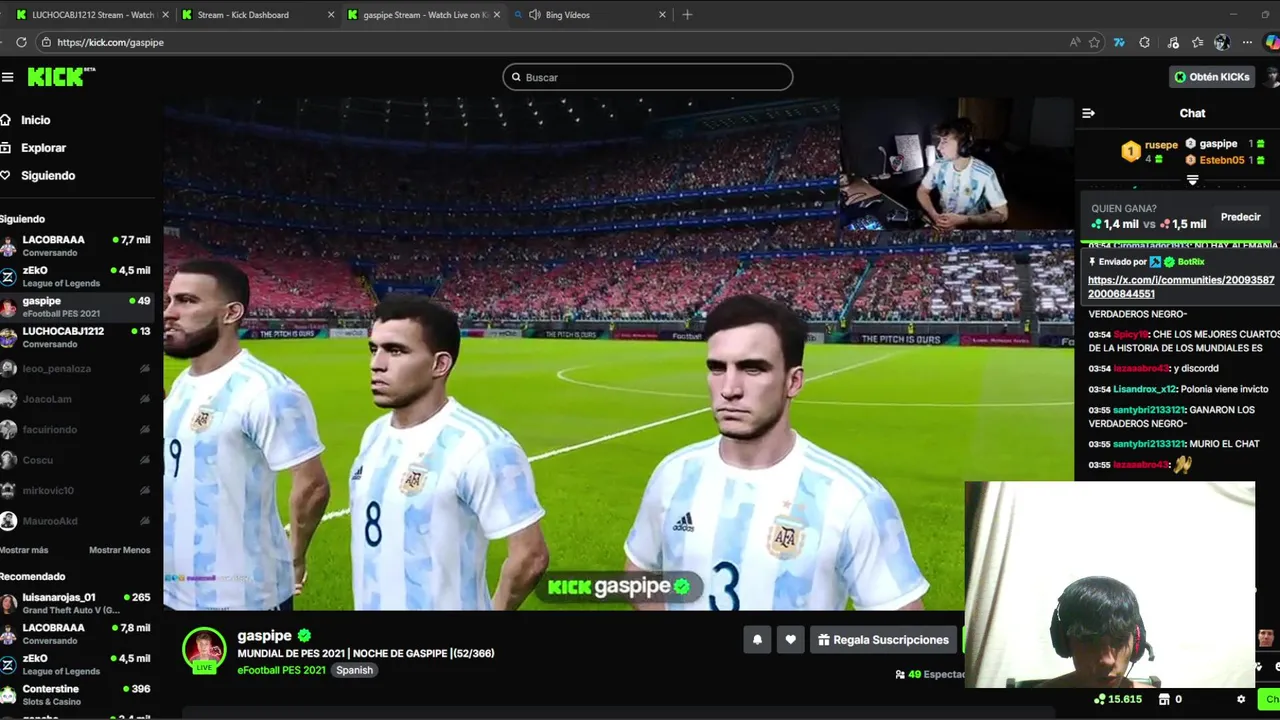Open LUCHOCABJ1212 channel in sidebar
1280x720 pixels.
[77, 337]
